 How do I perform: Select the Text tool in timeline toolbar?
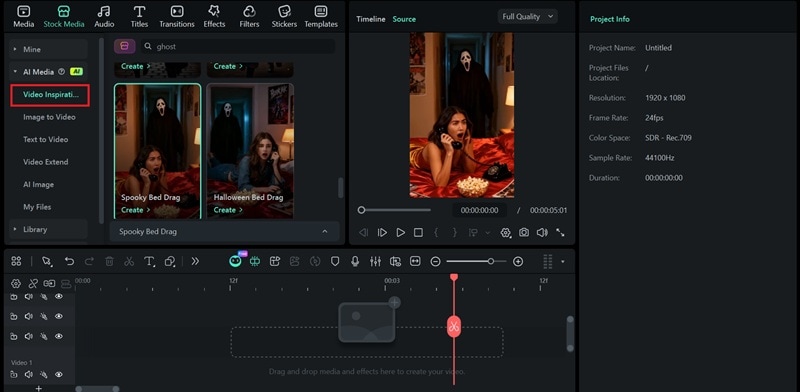click(x=149, y=261)
